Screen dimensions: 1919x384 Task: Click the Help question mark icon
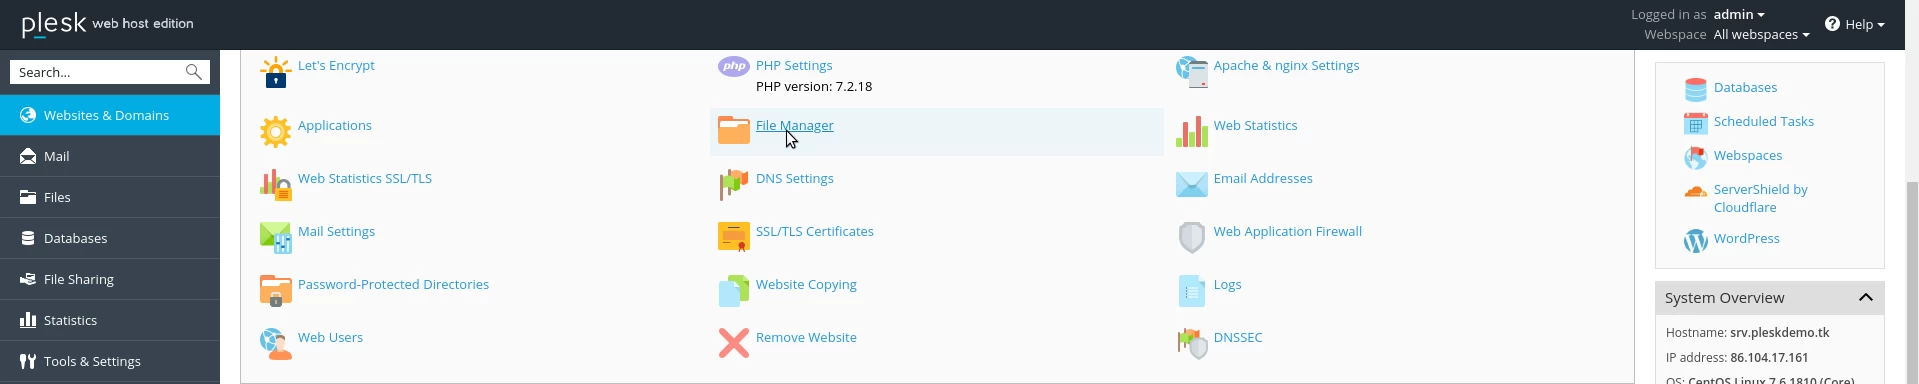1832,24
